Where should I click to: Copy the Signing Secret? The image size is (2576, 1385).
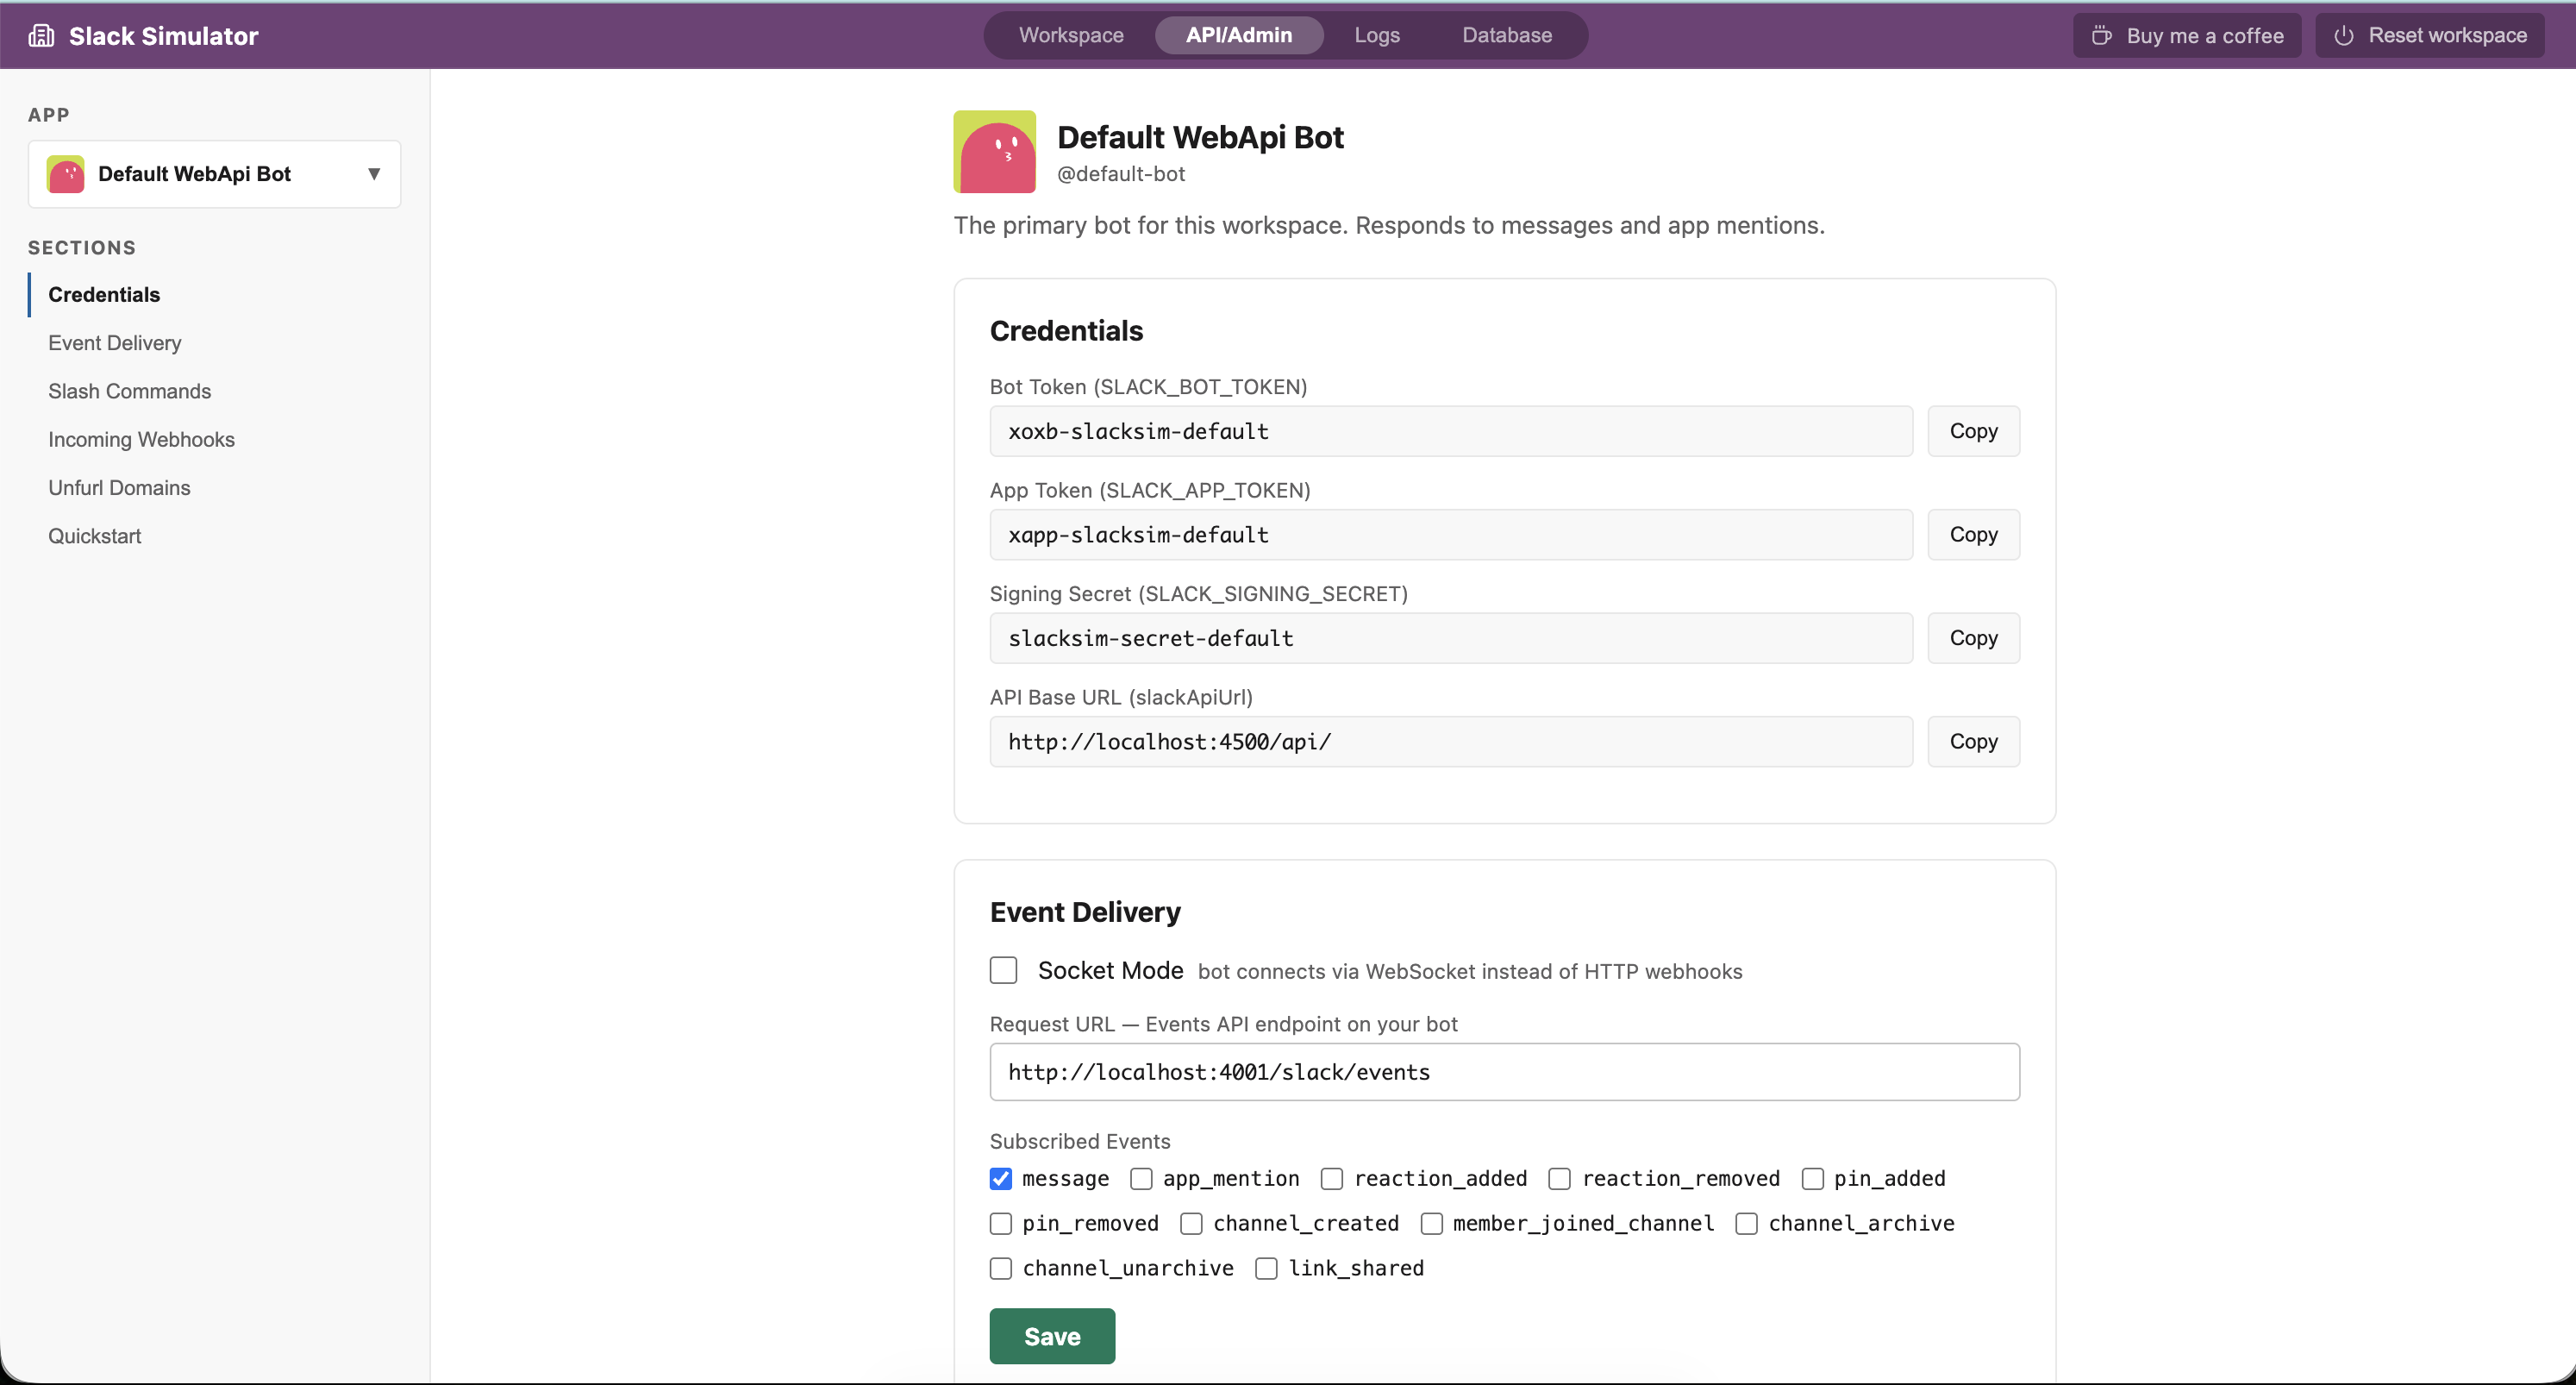tap(1973, 638)
